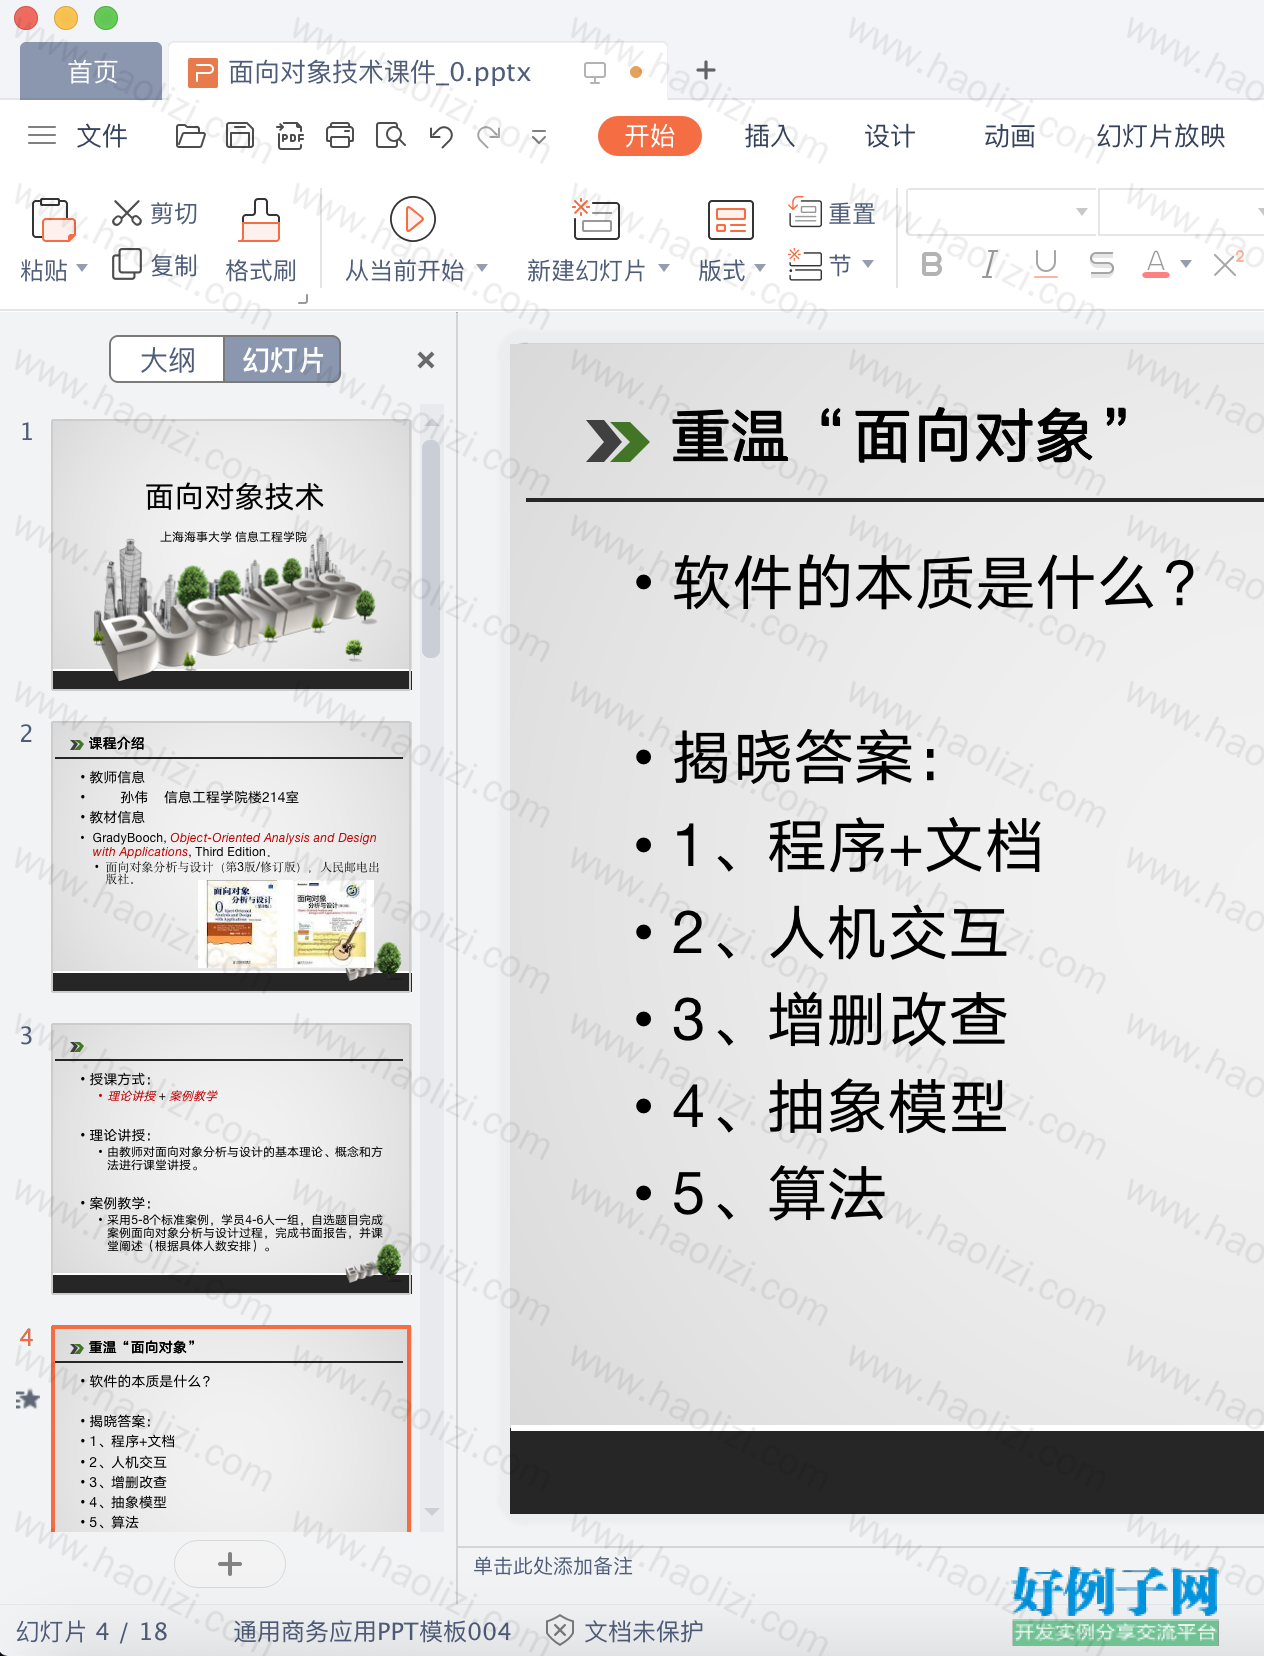The image size is (1264, 1656).
Task: Open font color dropdown arrow
Action: pos(1186,264)
